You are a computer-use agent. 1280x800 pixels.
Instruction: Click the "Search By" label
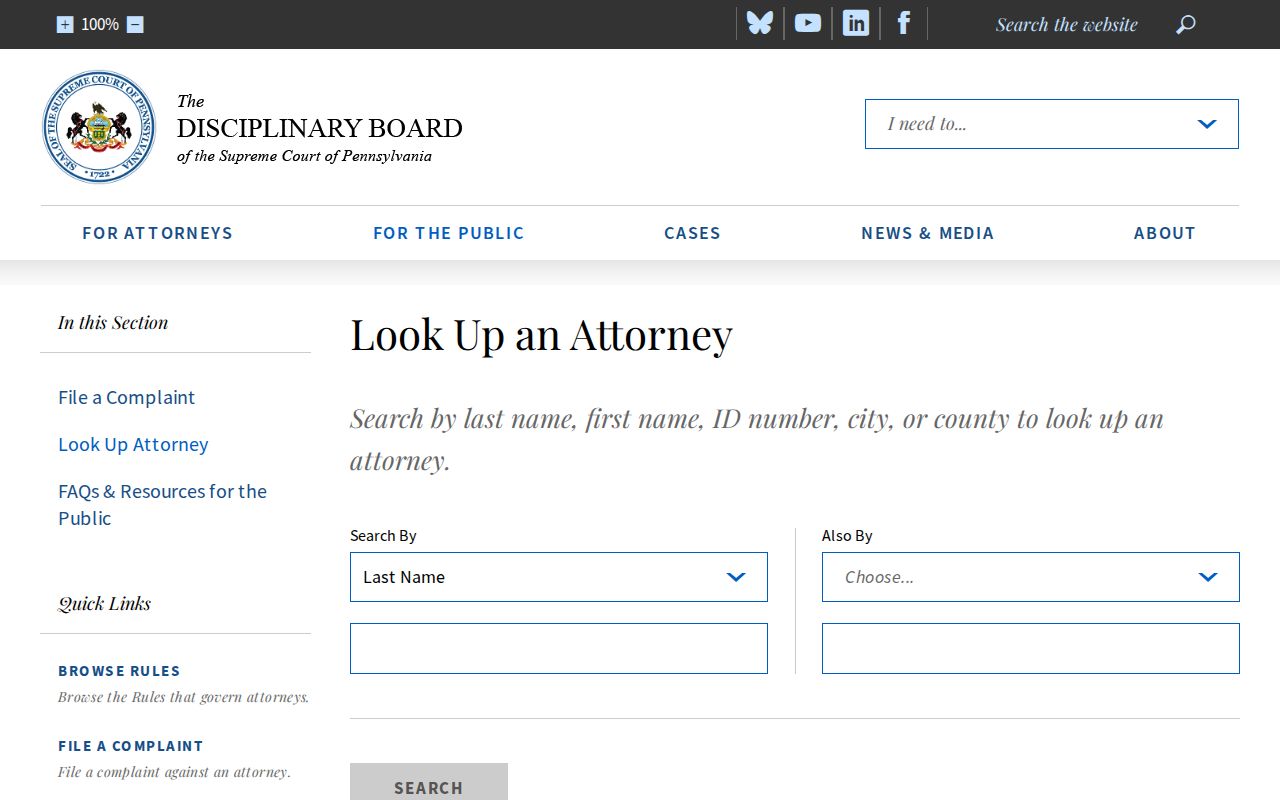coord(383,536)
